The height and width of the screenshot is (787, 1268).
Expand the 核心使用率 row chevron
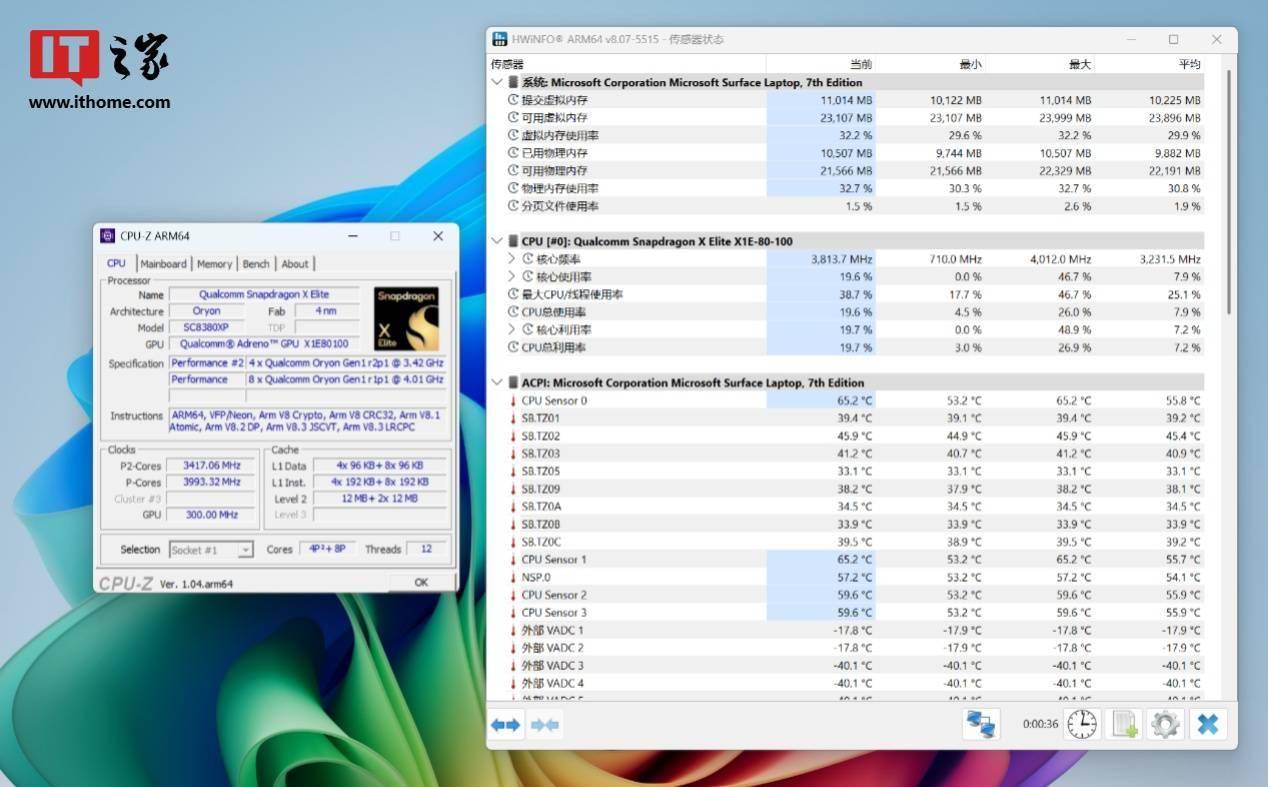coord(513,277)
